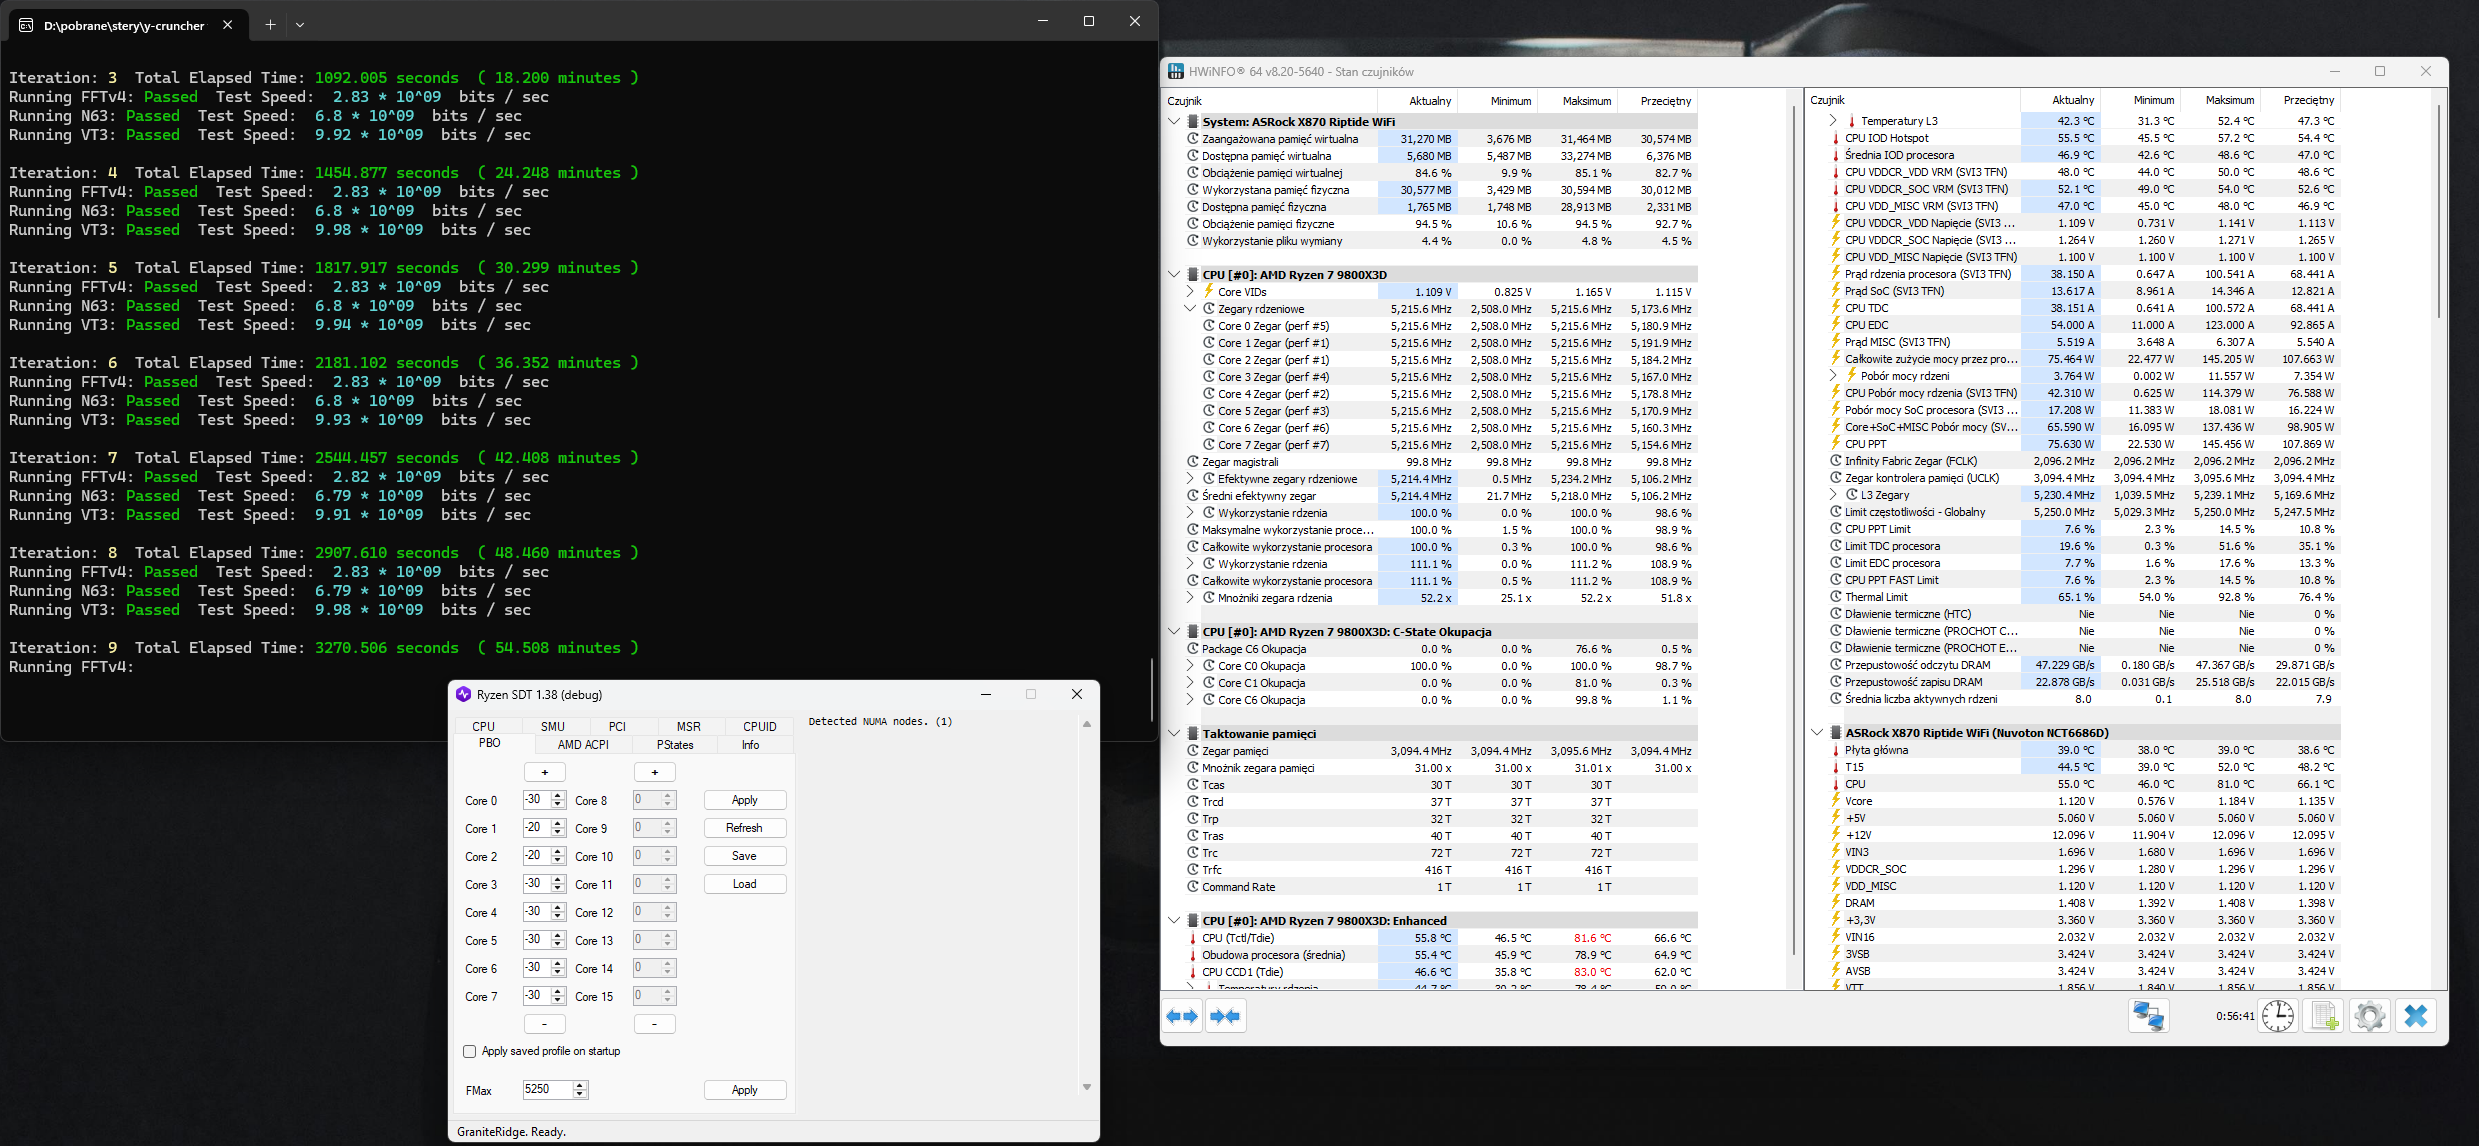This screenshot has height=1146, width=2479.
Task: Open the CPUID tab in Ryzen SDT
Action: [x=759, y=726]
